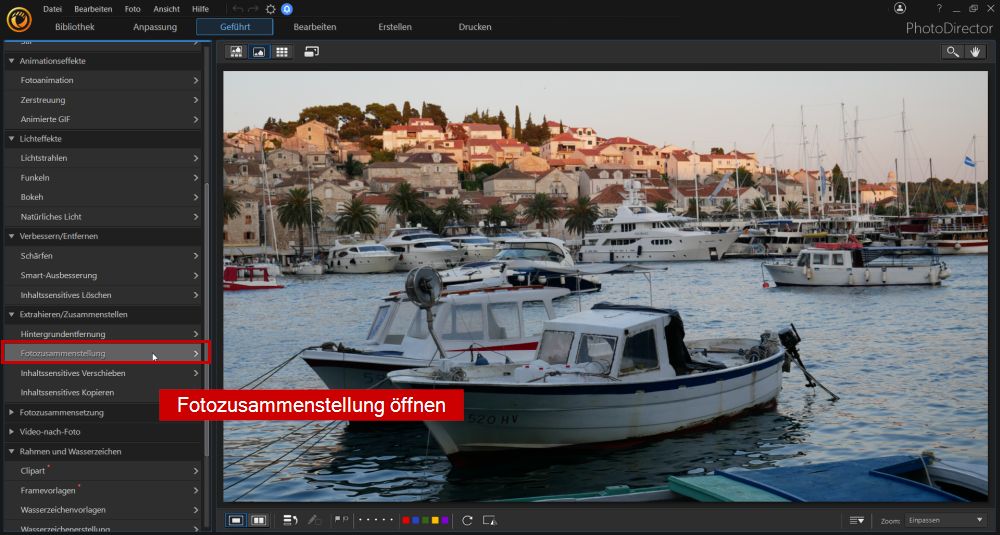Open the Zoom Einpassen dropdown
The image size is (1000, 535).
pos(945,520)
